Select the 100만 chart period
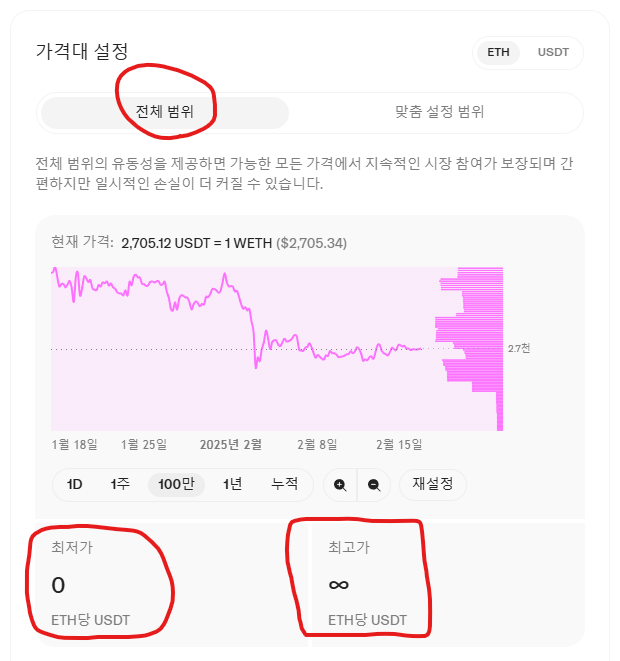Viewport: 620px width, 661px height. click(176, 484)
